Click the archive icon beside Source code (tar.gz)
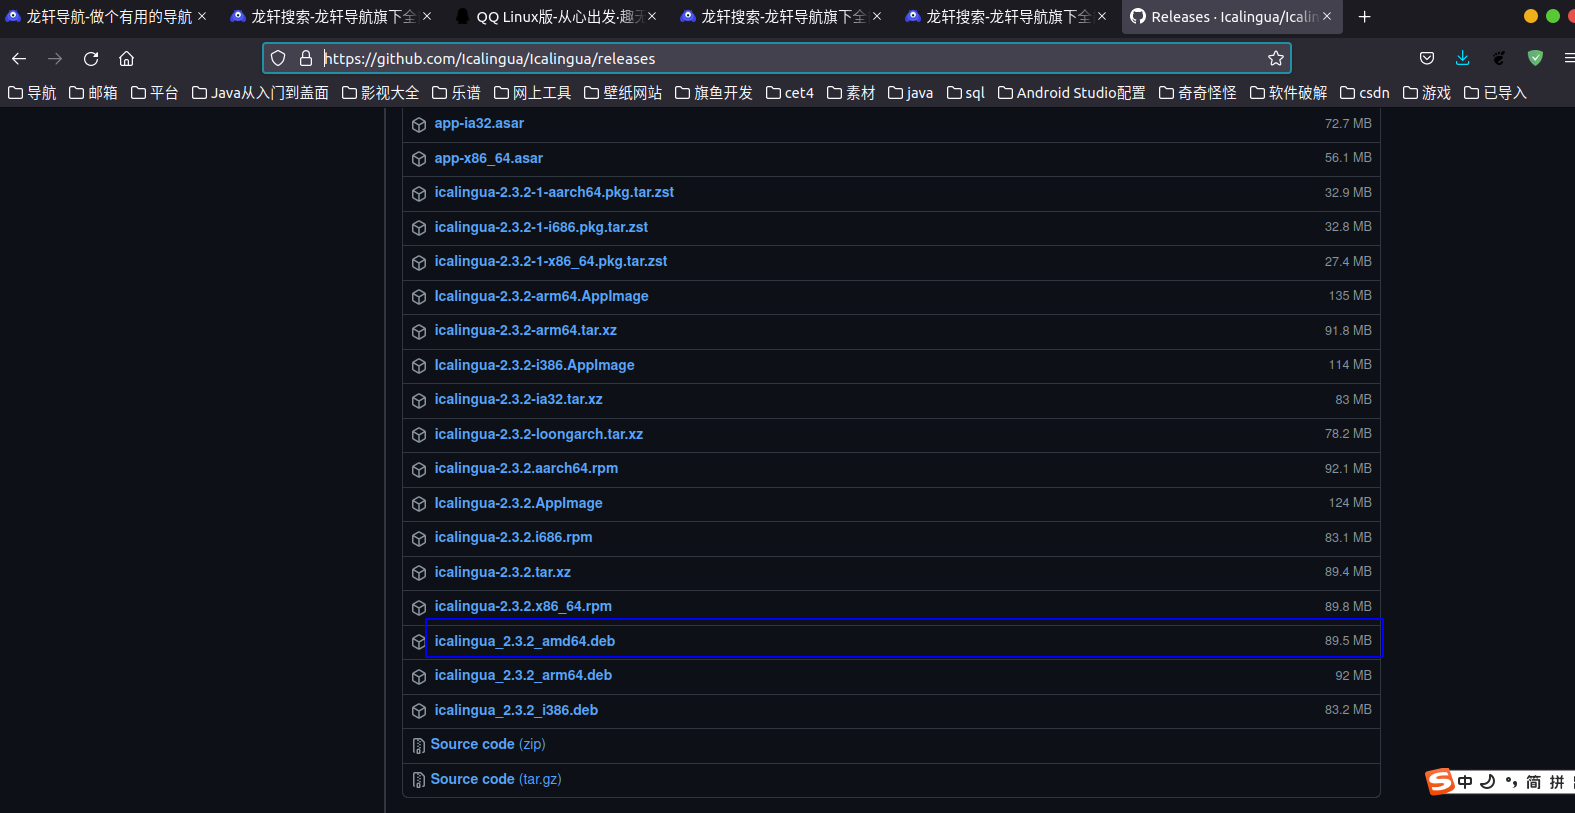 pyautogui.click(x=419, y=780)
